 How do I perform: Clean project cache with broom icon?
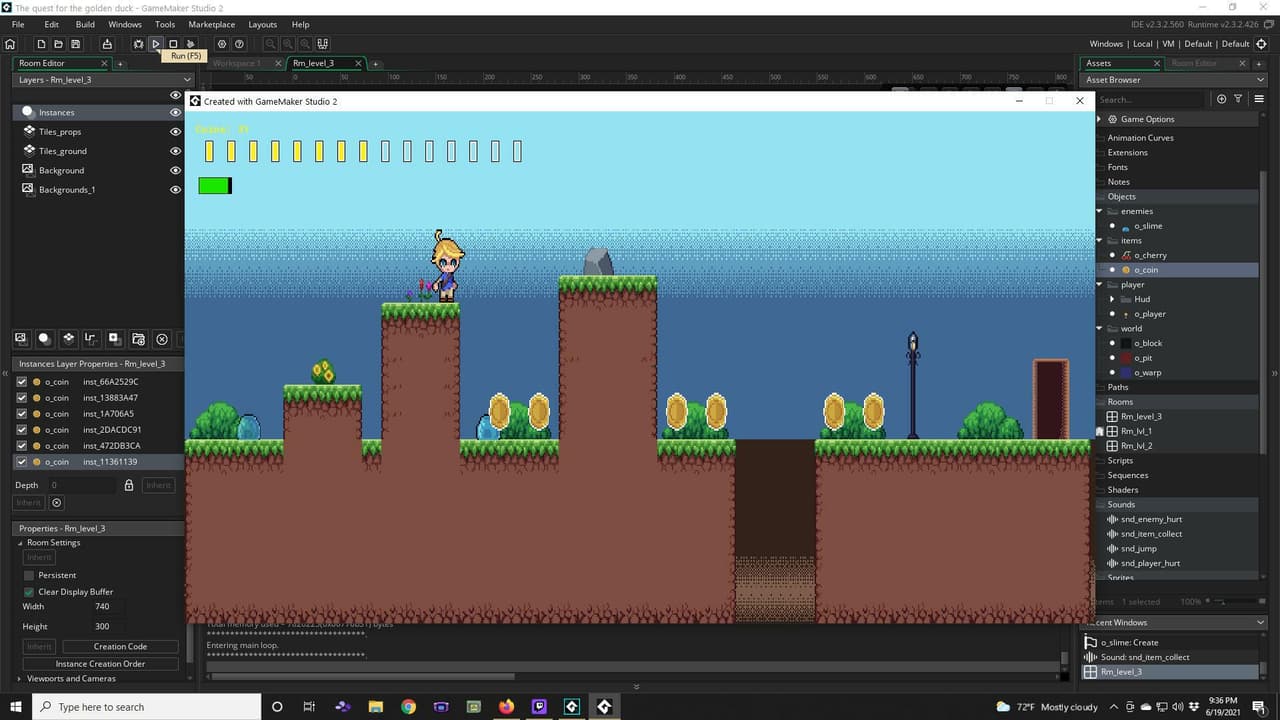click(190, 44)
